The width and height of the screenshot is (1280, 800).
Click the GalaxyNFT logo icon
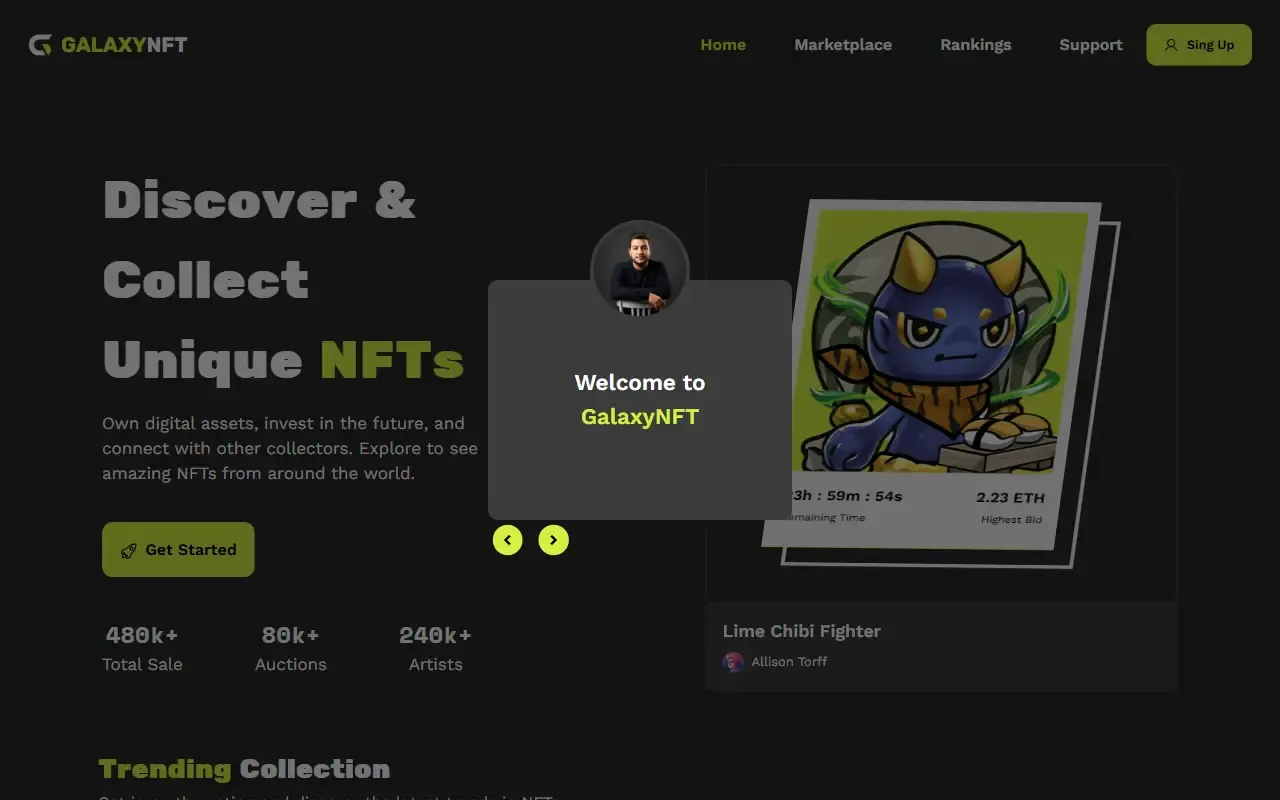pyautogui.click(x=40, y=45)
